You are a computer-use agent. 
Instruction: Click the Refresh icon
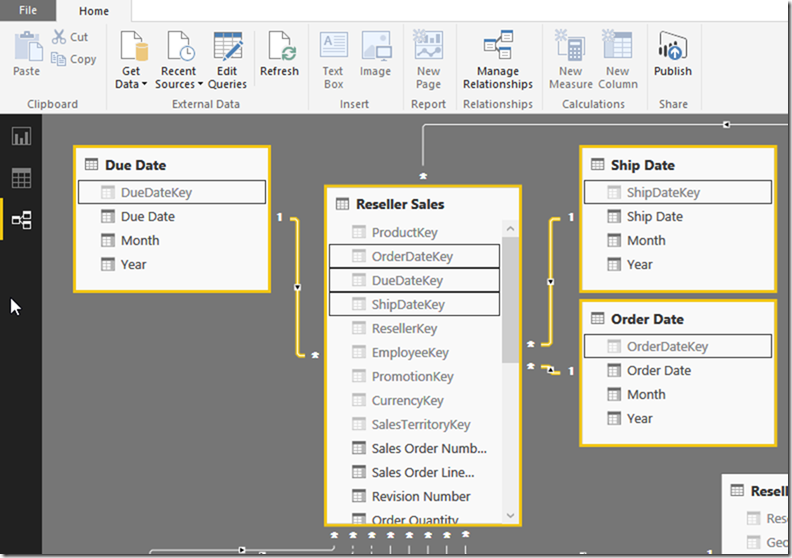pyautogui.click(x=282, y=45)
